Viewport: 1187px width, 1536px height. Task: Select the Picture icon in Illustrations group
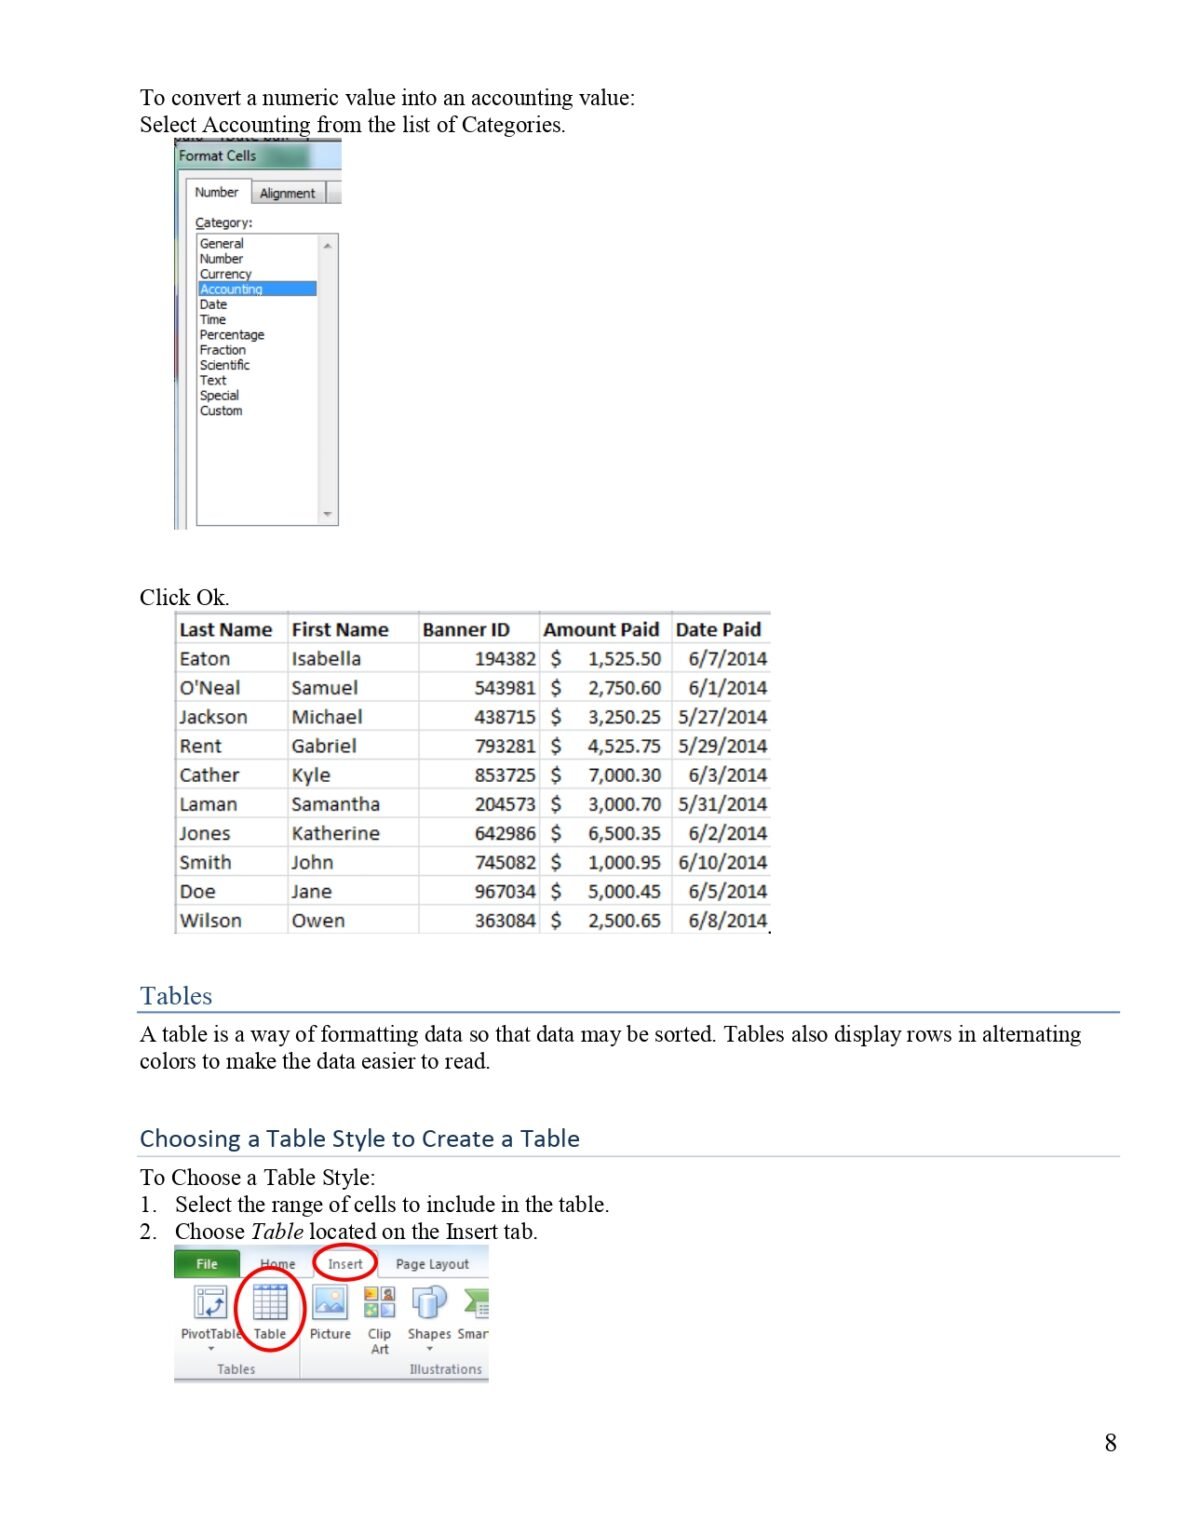pyautogui.click(x=331, y=1303)
